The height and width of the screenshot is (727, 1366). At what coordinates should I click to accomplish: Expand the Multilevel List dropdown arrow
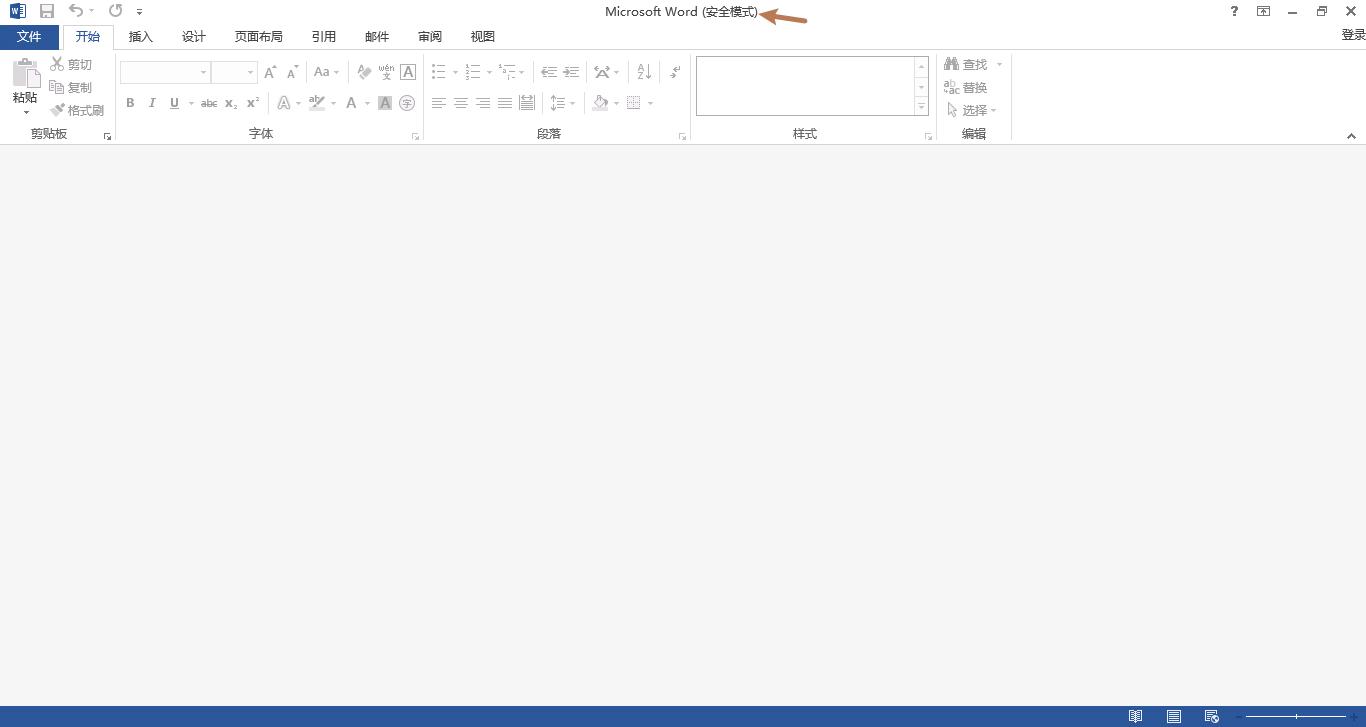point(521,72)
